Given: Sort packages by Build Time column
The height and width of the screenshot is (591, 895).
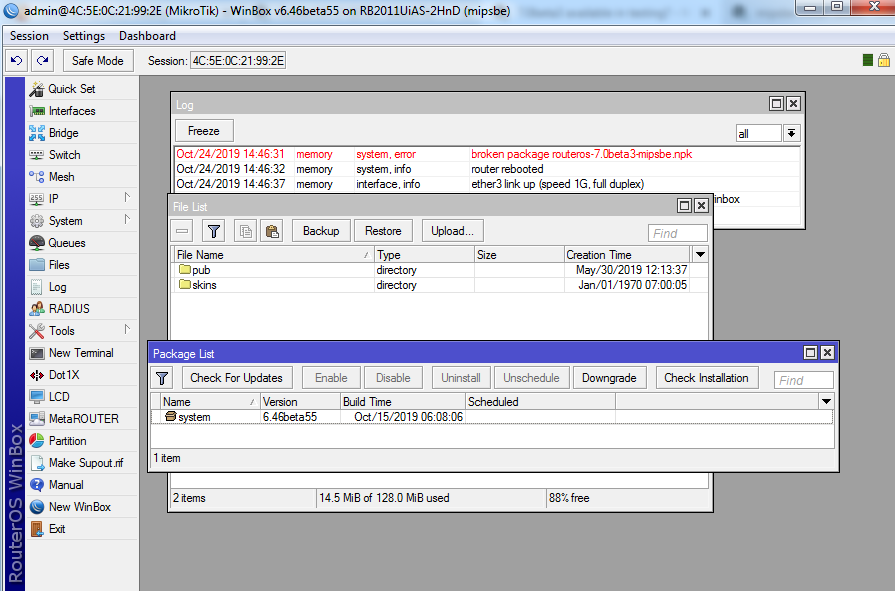Looking at the screenshot, I should 403,402.
